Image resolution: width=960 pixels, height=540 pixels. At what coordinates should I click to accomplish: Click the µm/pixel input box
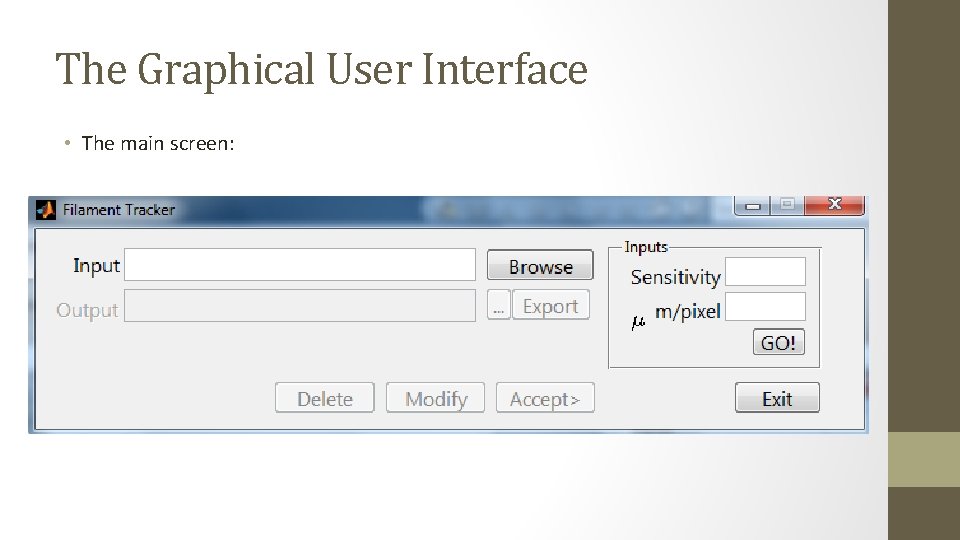point(765,306)
